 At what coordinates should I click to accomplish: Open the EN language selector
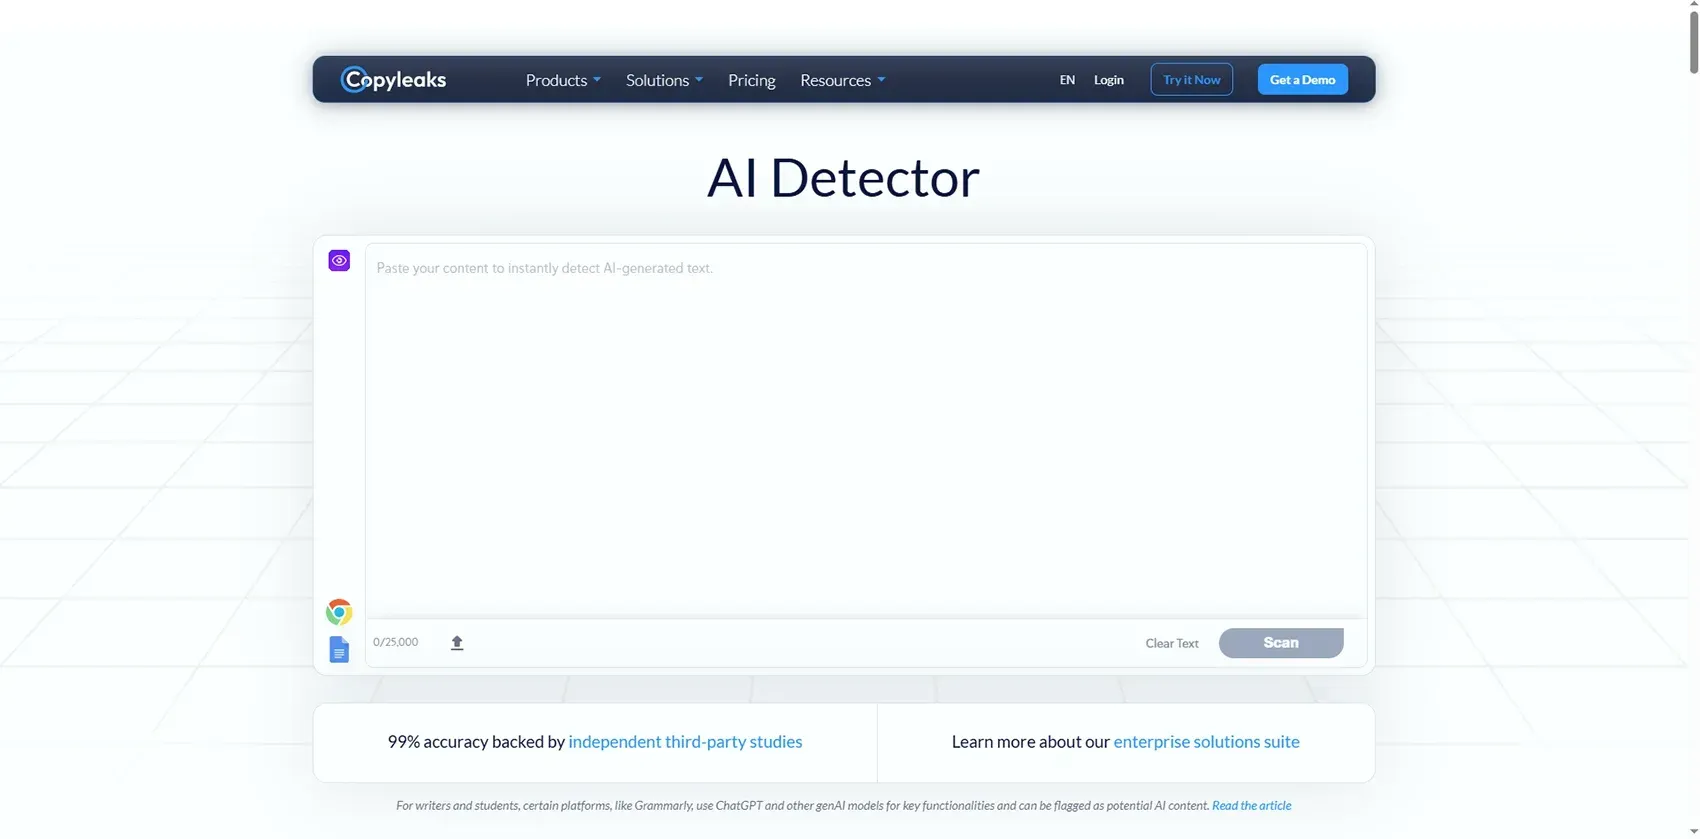tap(1067, 80)
